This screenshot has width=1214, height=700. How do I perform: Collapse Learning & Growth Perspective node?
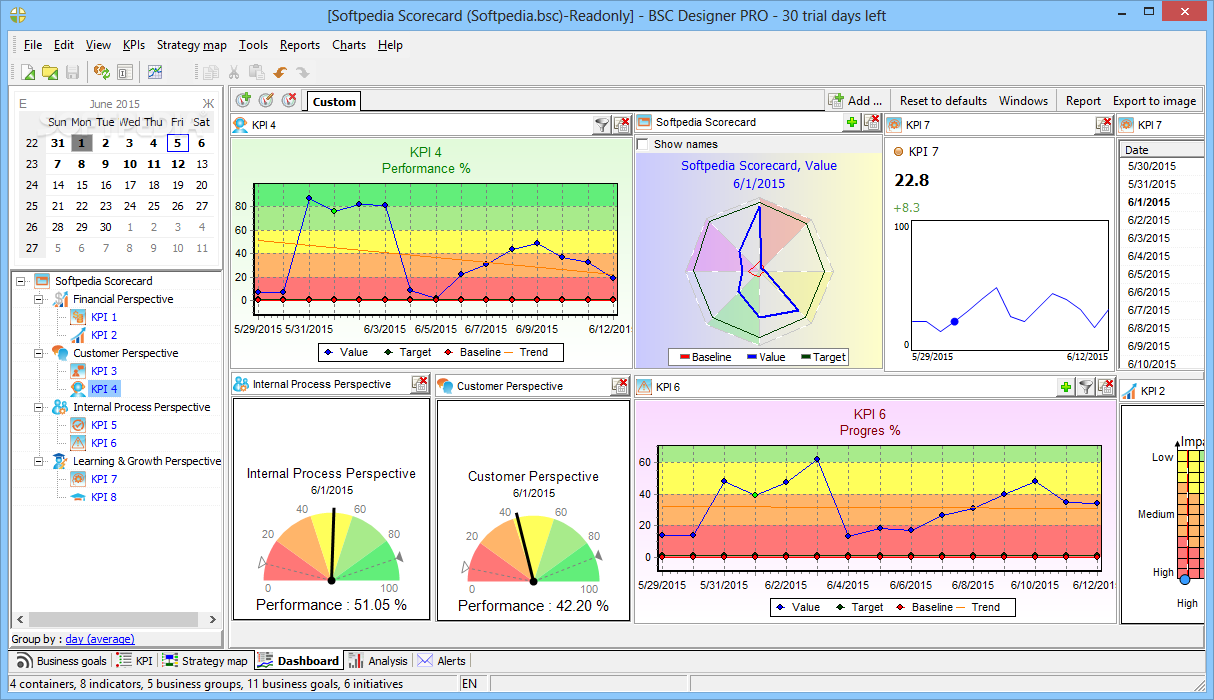(39, 461)
